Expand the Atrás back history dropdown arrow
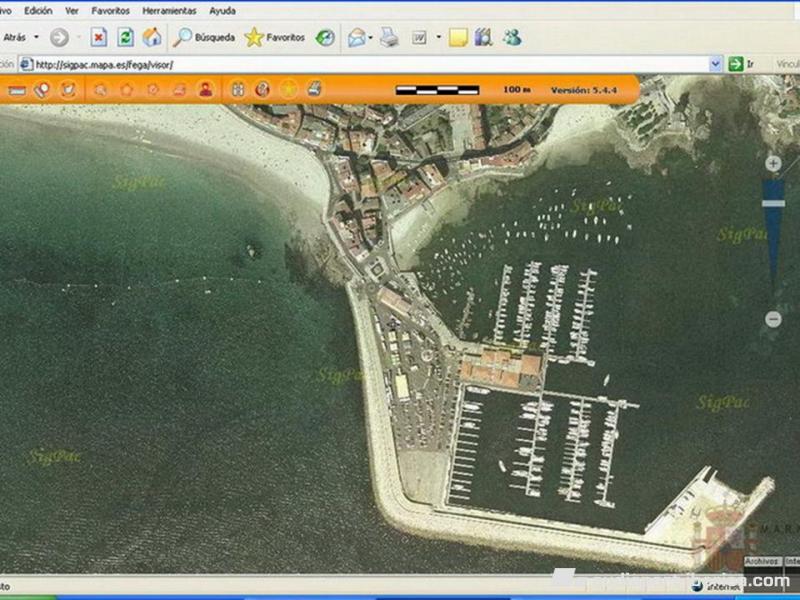 37,38
